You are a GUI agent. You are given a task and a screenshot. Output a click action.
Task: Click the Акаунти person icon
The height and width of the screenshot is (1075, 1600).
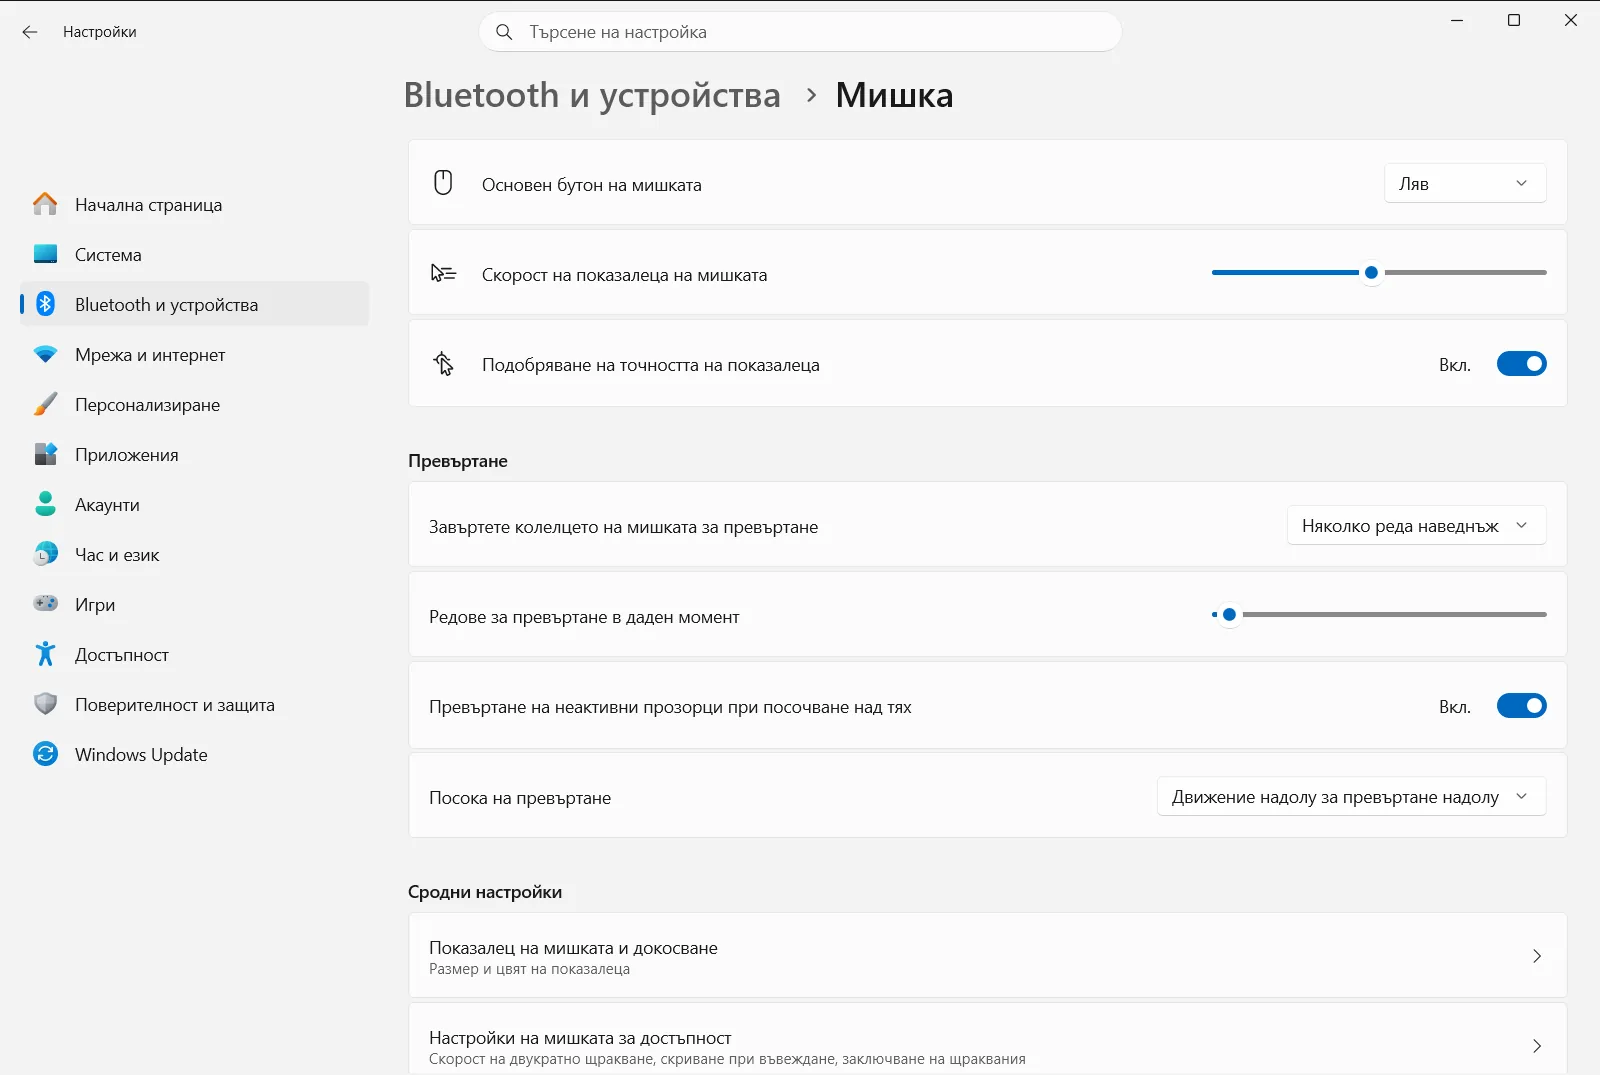(45, 504)
